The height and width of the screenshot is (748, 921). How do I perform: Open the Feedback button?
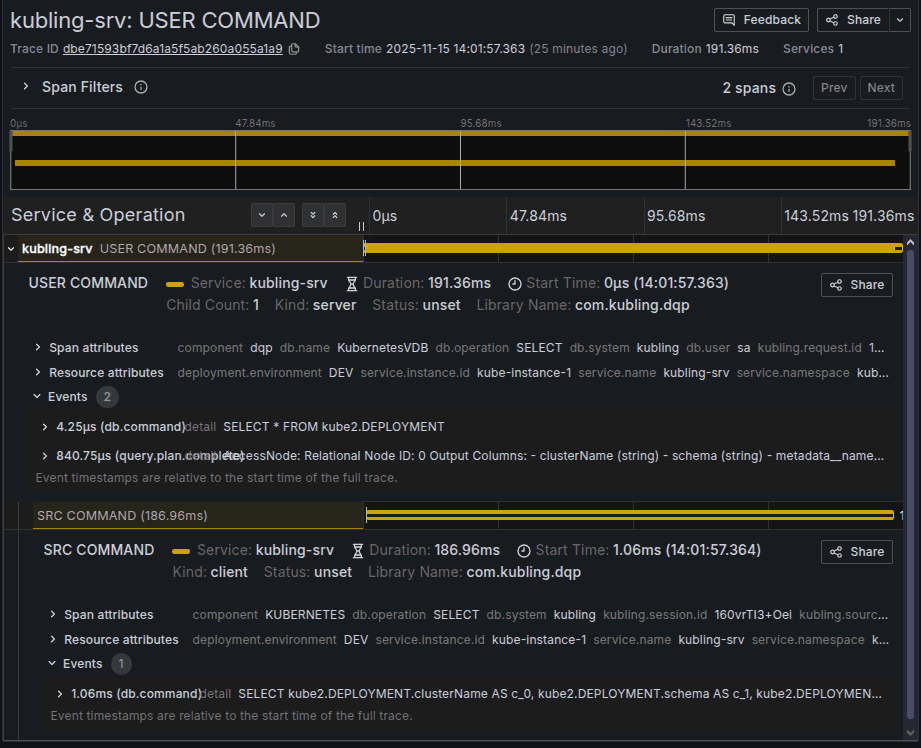pos(761,20)
